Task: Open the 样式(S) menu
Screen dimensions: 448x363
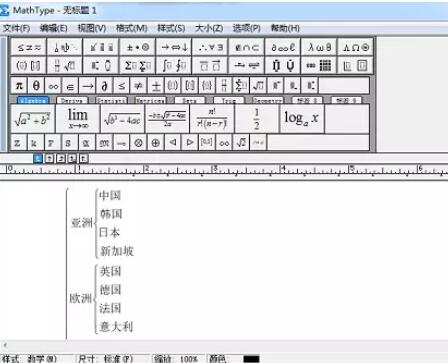Action: click(171, 28)
